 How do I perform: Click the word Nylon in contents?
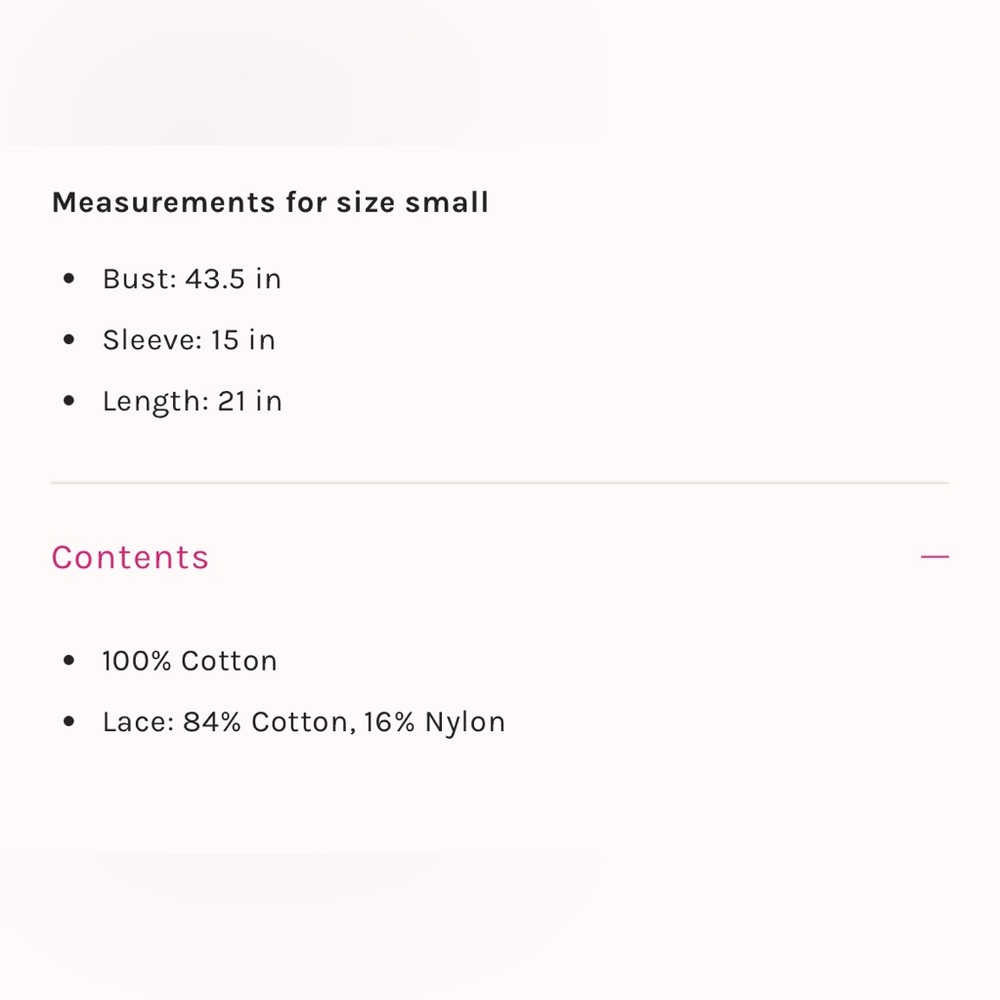(x=465, y=723)
